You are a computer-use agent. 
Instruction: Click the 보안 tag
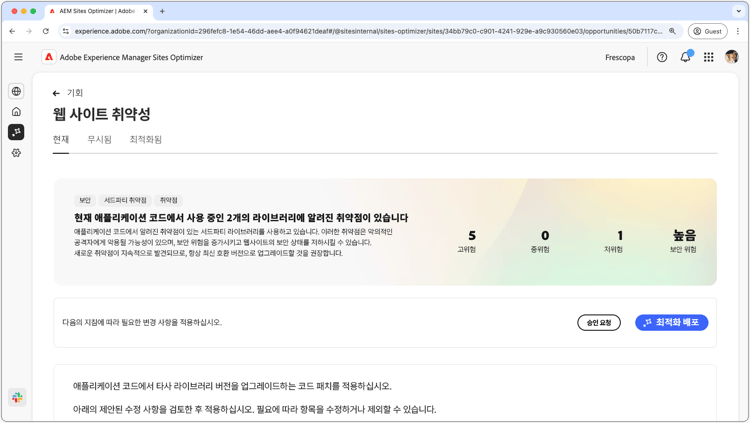click(85, 200)
